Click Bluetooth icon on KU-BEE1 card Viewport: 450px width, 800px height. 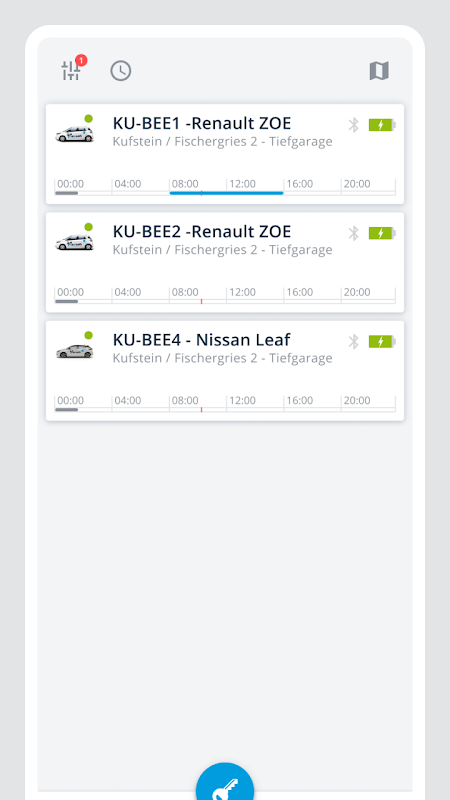coord(354,125)
